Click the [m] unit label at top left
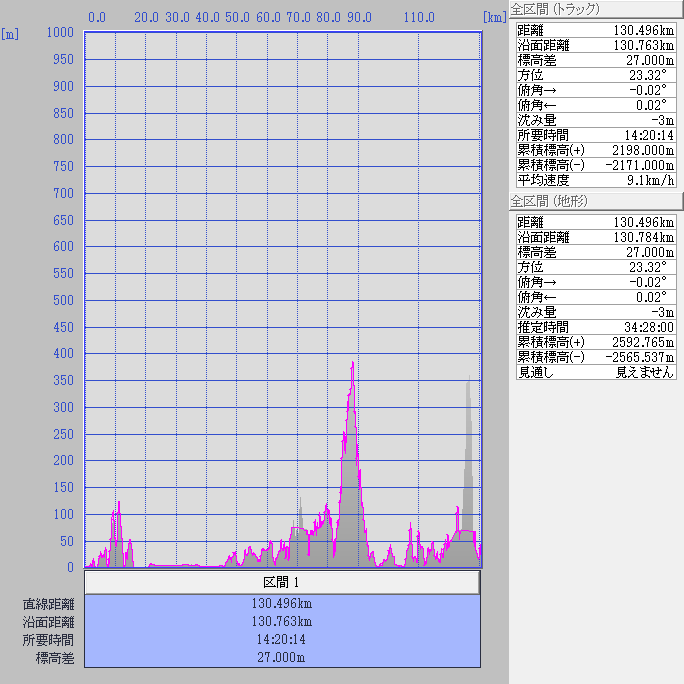The height and width of the screenshot is (684, 684). tap(10, 34)
